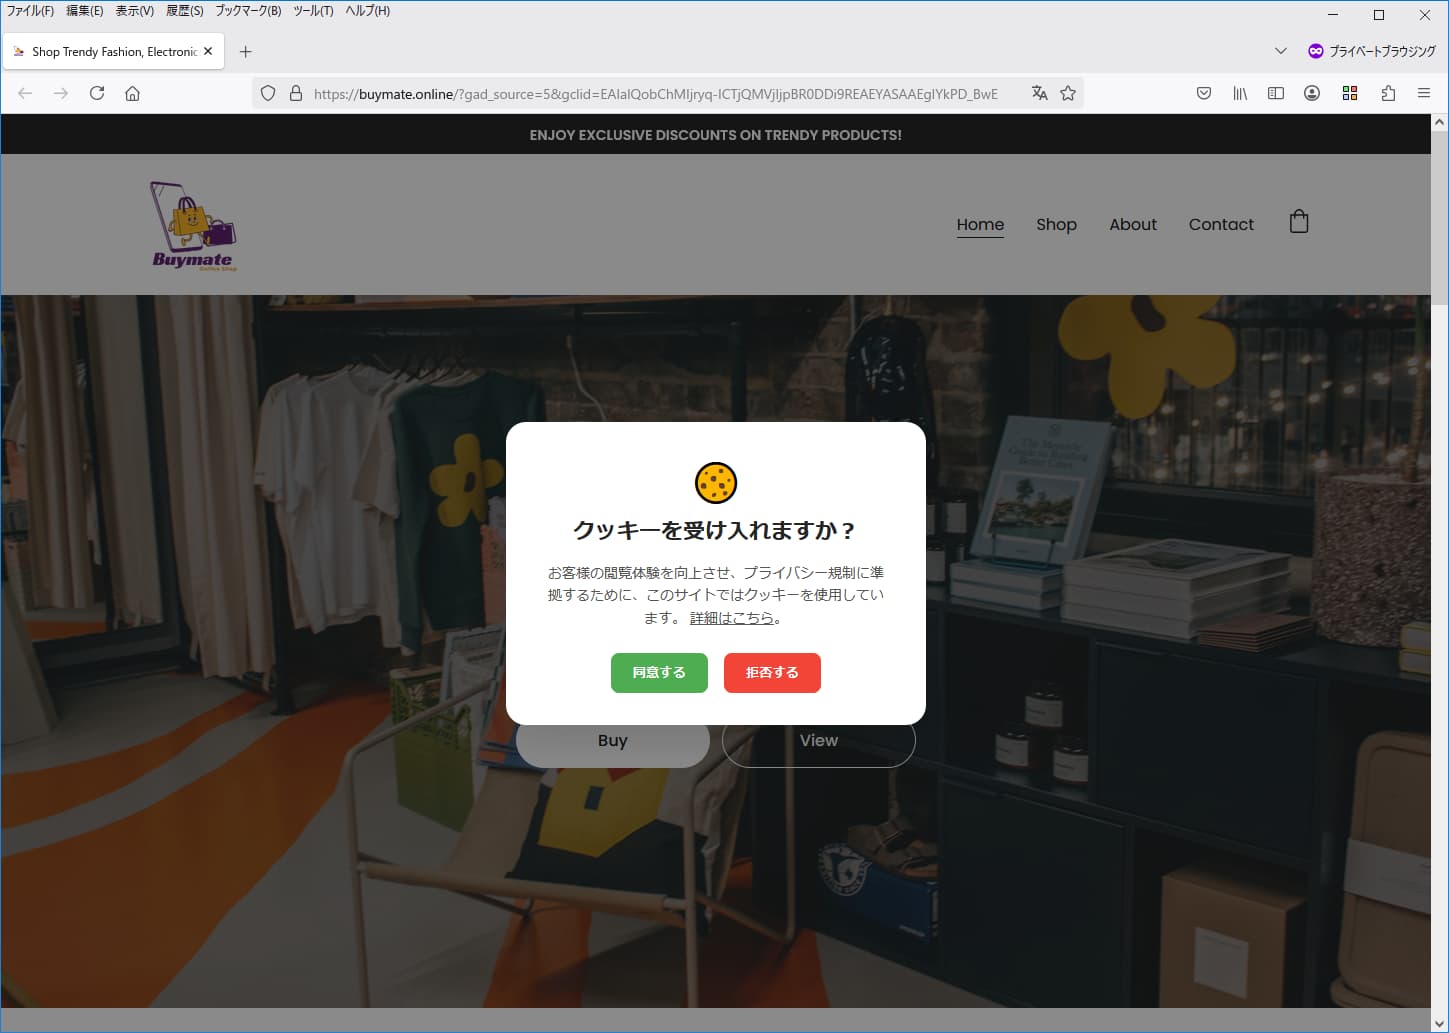
Task: Open the 詳細はこちら cookie details link
Action: [732, 618]
